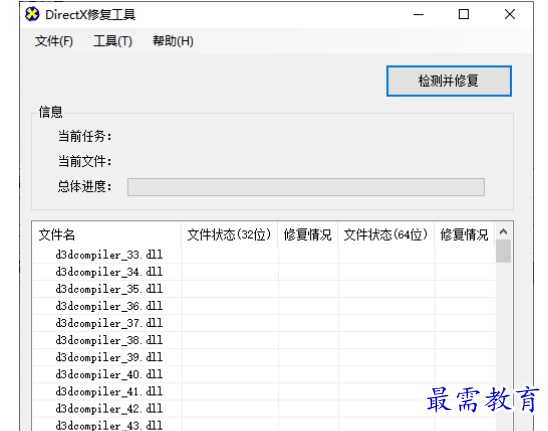This screenshot has height=431, width=548.
Task: Select row d3dcompiler_34.dll
Action: tap(264, 272)
